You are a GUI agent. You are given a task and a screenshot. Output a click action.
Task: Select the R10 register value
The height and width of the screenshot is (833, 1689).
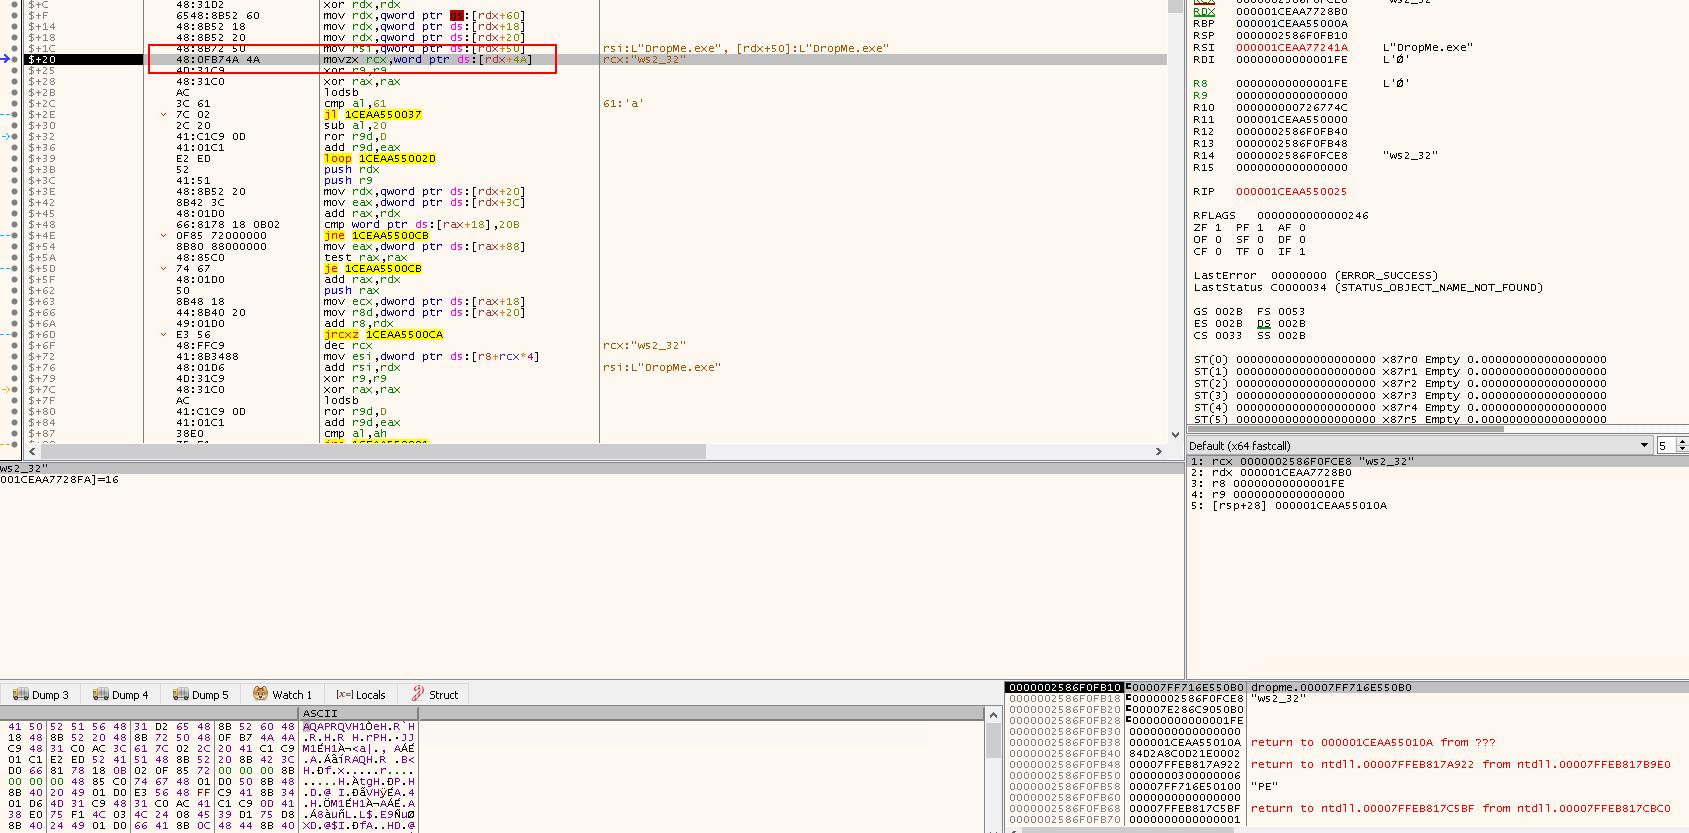[x=1291, y=108]
